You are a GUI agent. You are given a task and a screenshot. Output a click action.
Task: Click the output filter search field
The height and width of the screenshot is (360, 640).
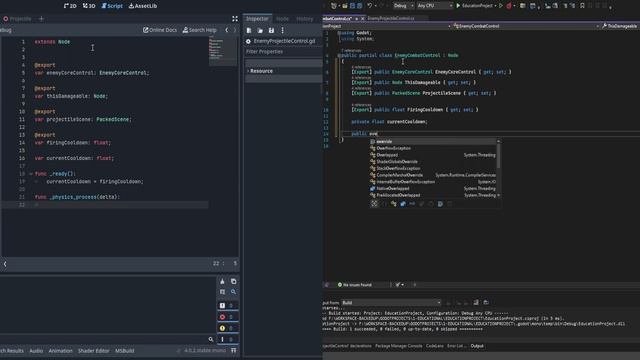click(x=107, y=339)
